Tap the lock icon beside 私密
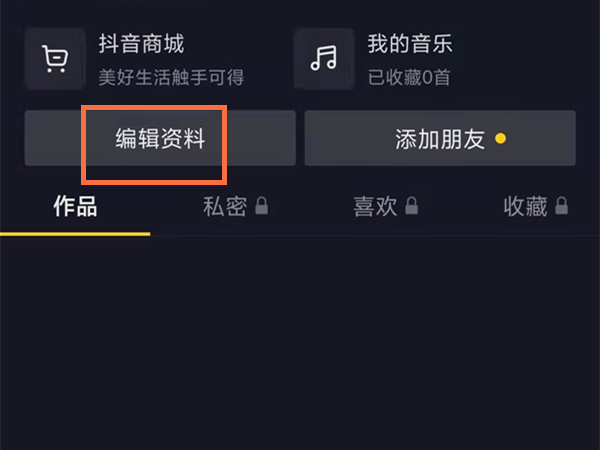The image size is (600, 450). 262,206
